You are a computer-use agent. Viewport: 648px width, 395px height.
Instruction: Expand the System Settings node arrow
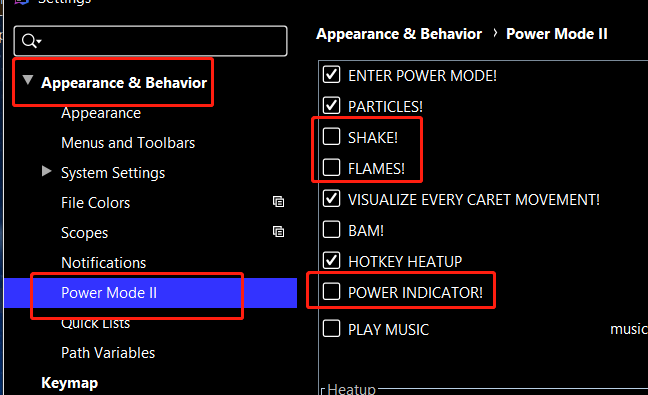[x=47, y=171]
